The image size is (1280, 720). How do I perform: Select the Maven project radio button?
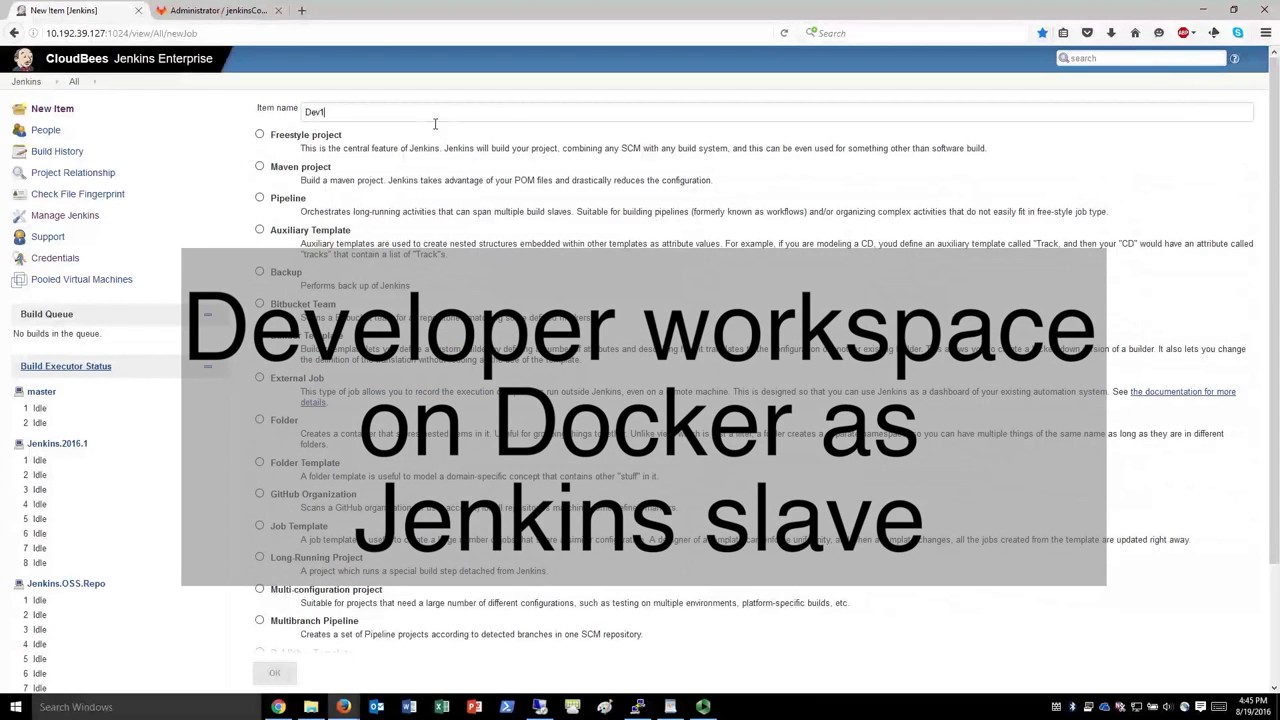click(x=260, y=166)
